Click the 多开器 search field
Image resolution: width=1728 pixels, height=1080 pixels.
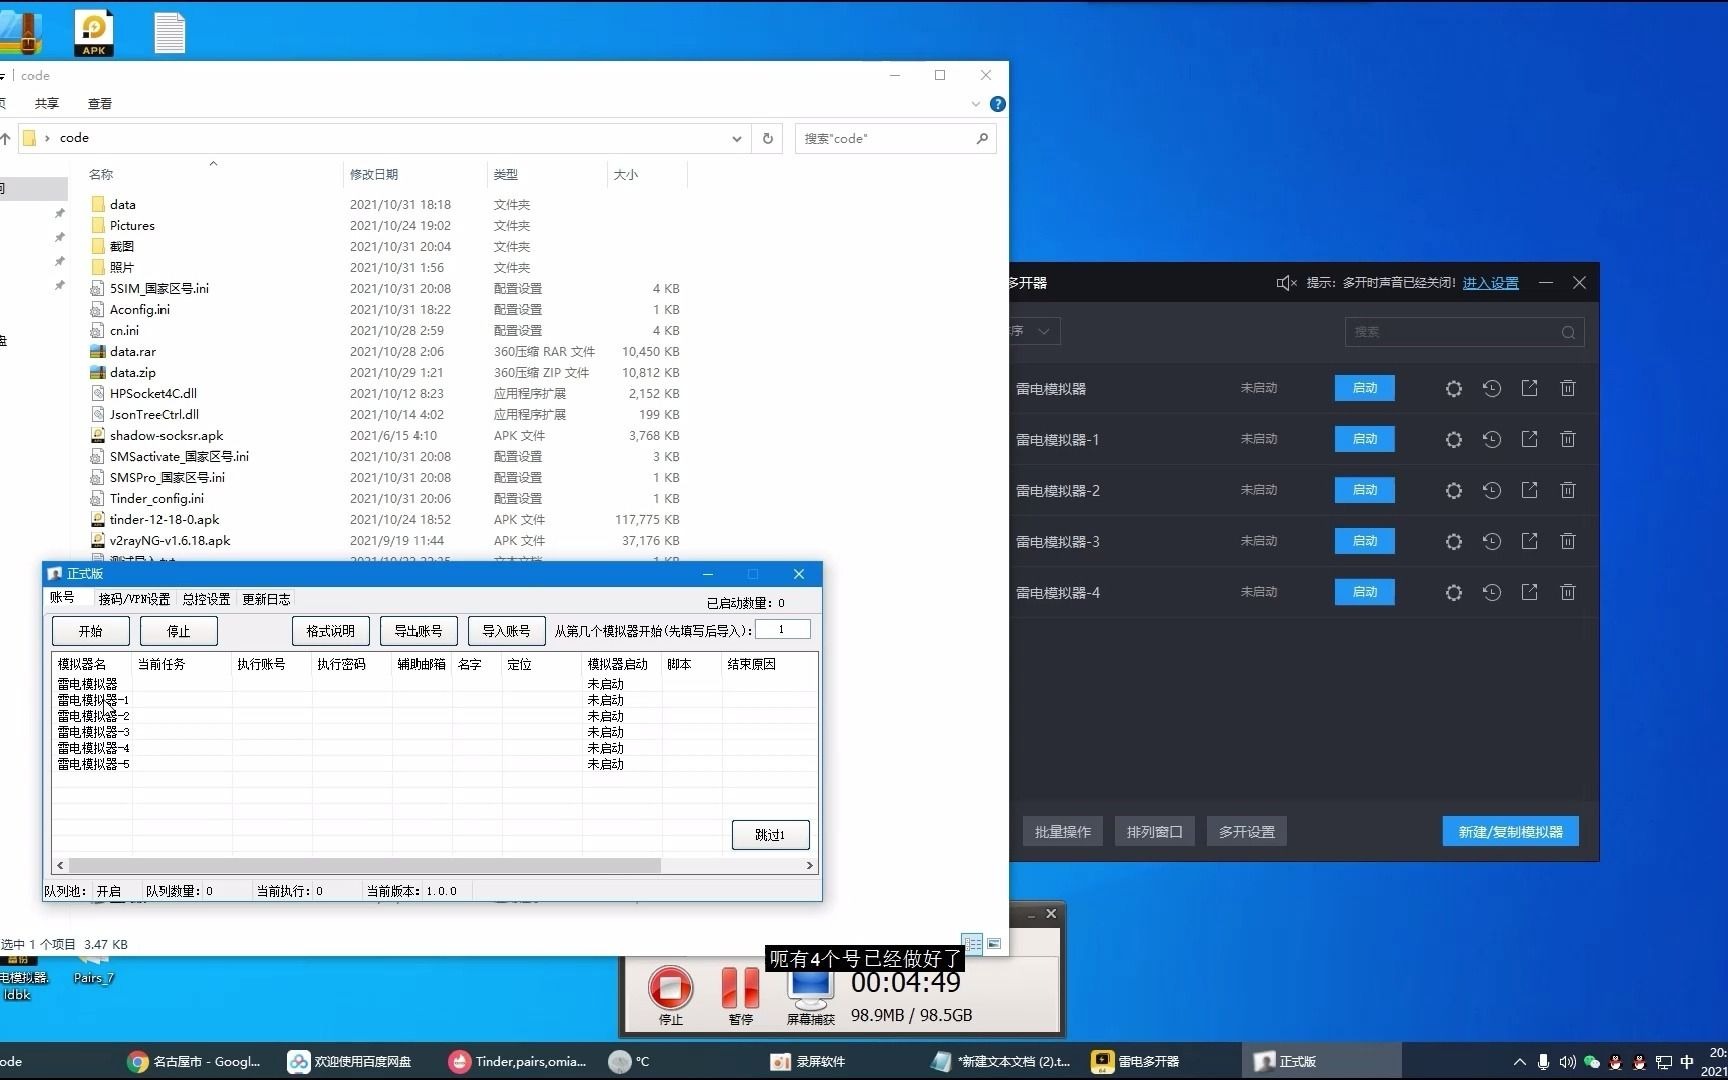1465,332
